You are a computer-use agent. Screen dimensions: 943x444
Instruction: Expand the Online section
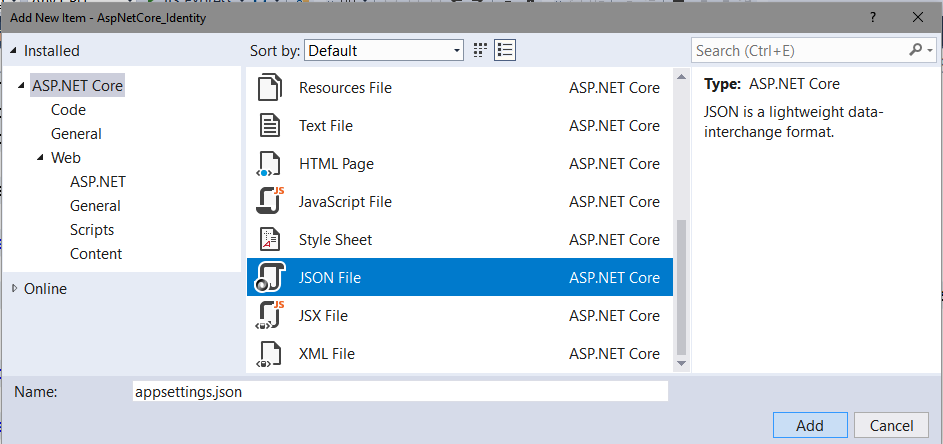pos(14,289)
